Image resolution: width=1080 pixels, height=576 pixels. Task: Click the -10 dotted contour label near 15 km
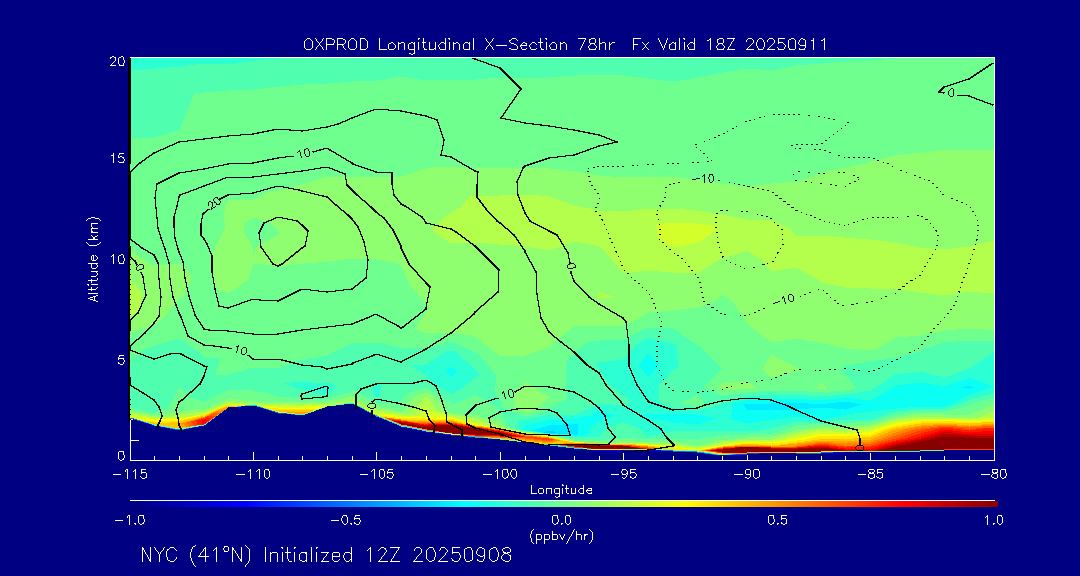pos(706,178)
